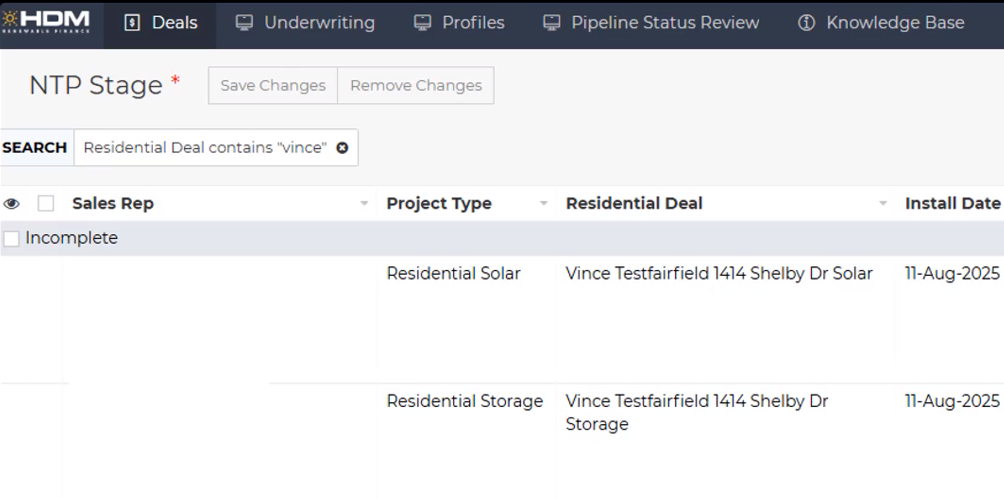Click the Knowledge Base info icon
The height and width of the screenshot is (498, 1004).
[x=806, y=23]
